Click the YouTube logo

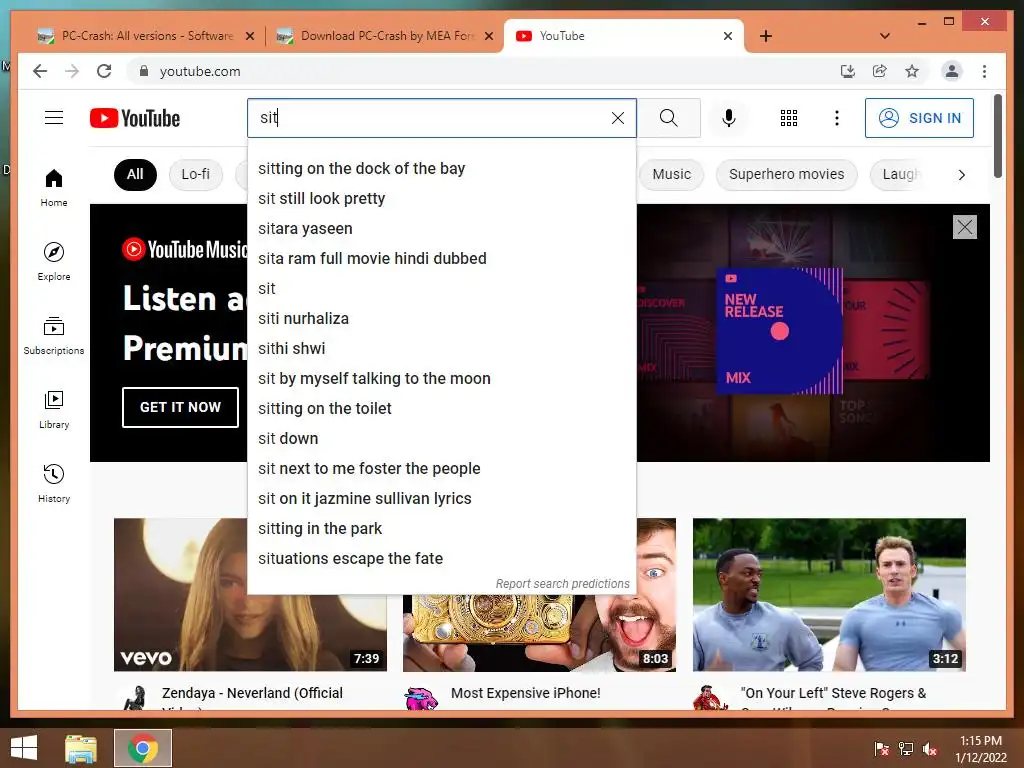coord(135,118)
